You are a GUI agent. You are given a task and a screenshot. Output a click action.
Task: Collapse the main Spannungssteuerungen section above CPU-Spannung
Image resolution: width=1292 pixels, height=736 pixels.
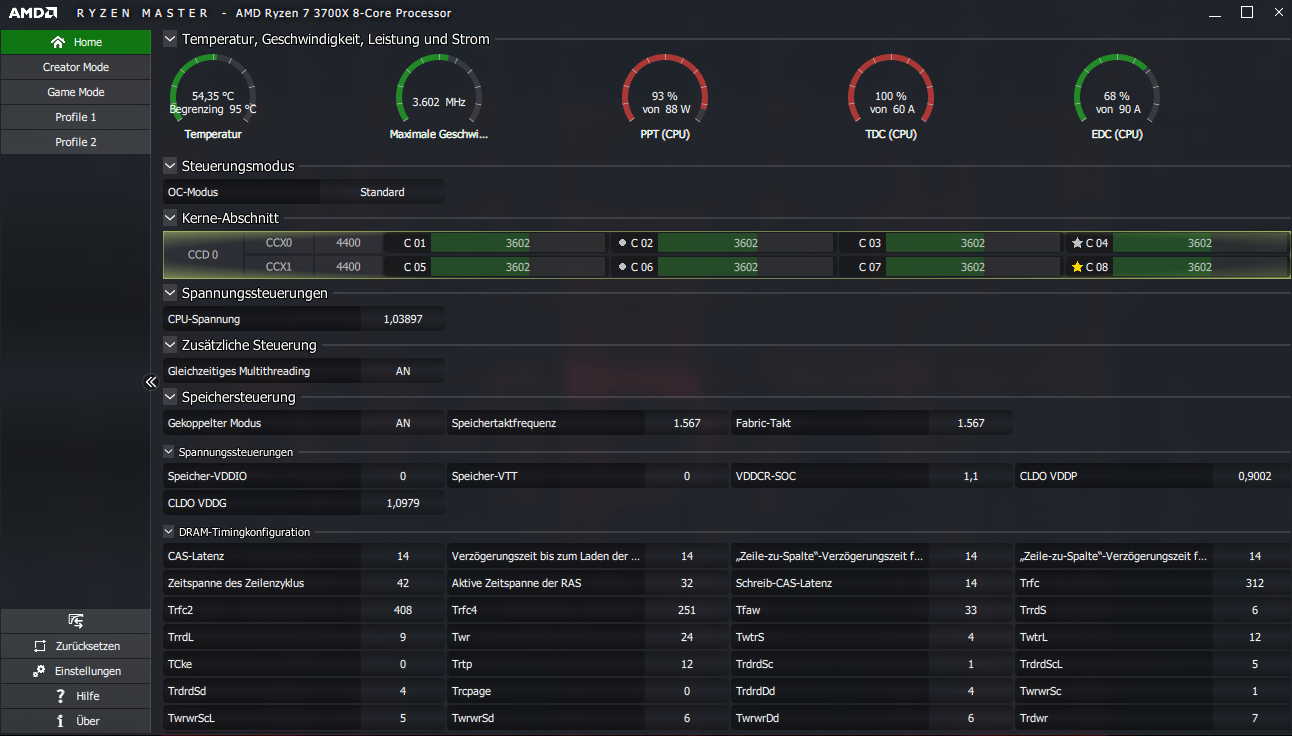pos(170,293)
